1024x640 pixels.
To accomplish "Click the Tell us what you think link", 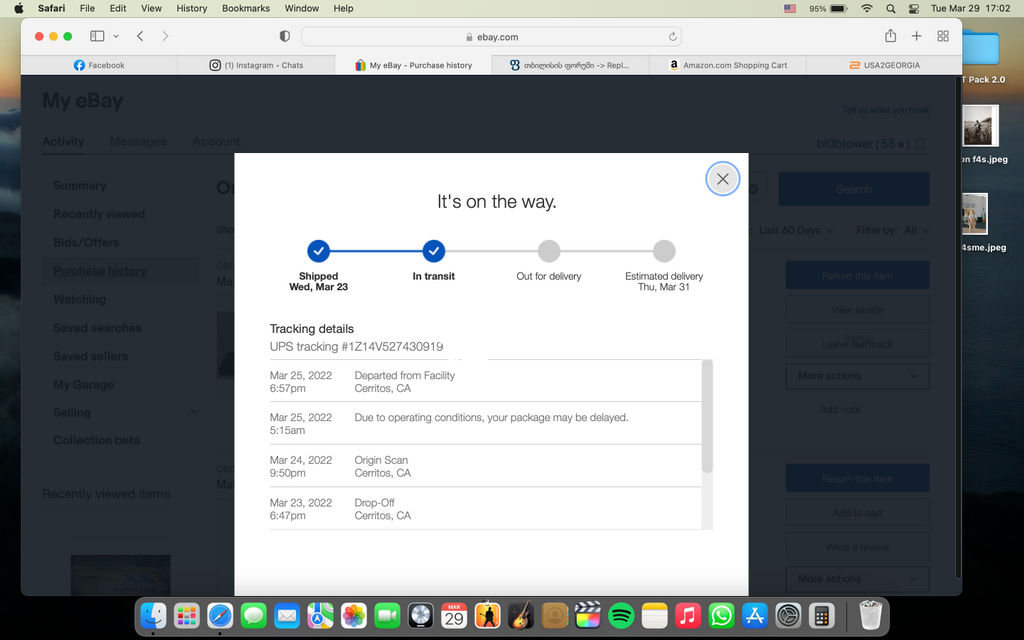I will [885, 110].
